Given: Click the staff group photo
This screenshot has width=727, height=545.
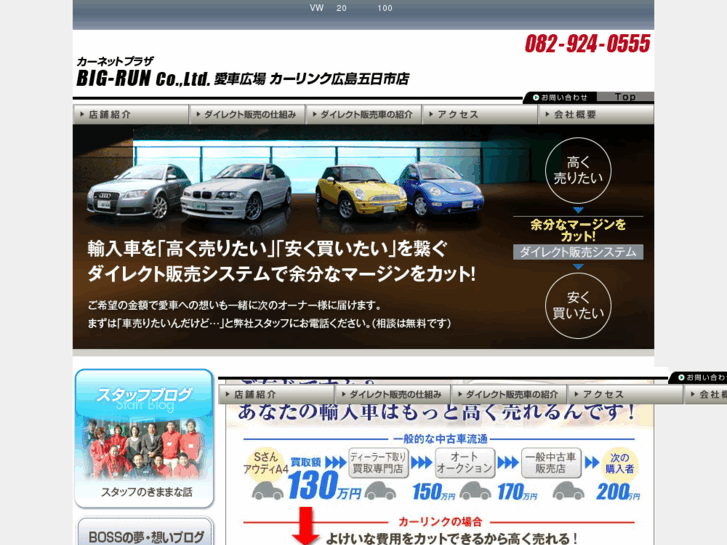Looking at the screenshot, I should tap(145, 449).
